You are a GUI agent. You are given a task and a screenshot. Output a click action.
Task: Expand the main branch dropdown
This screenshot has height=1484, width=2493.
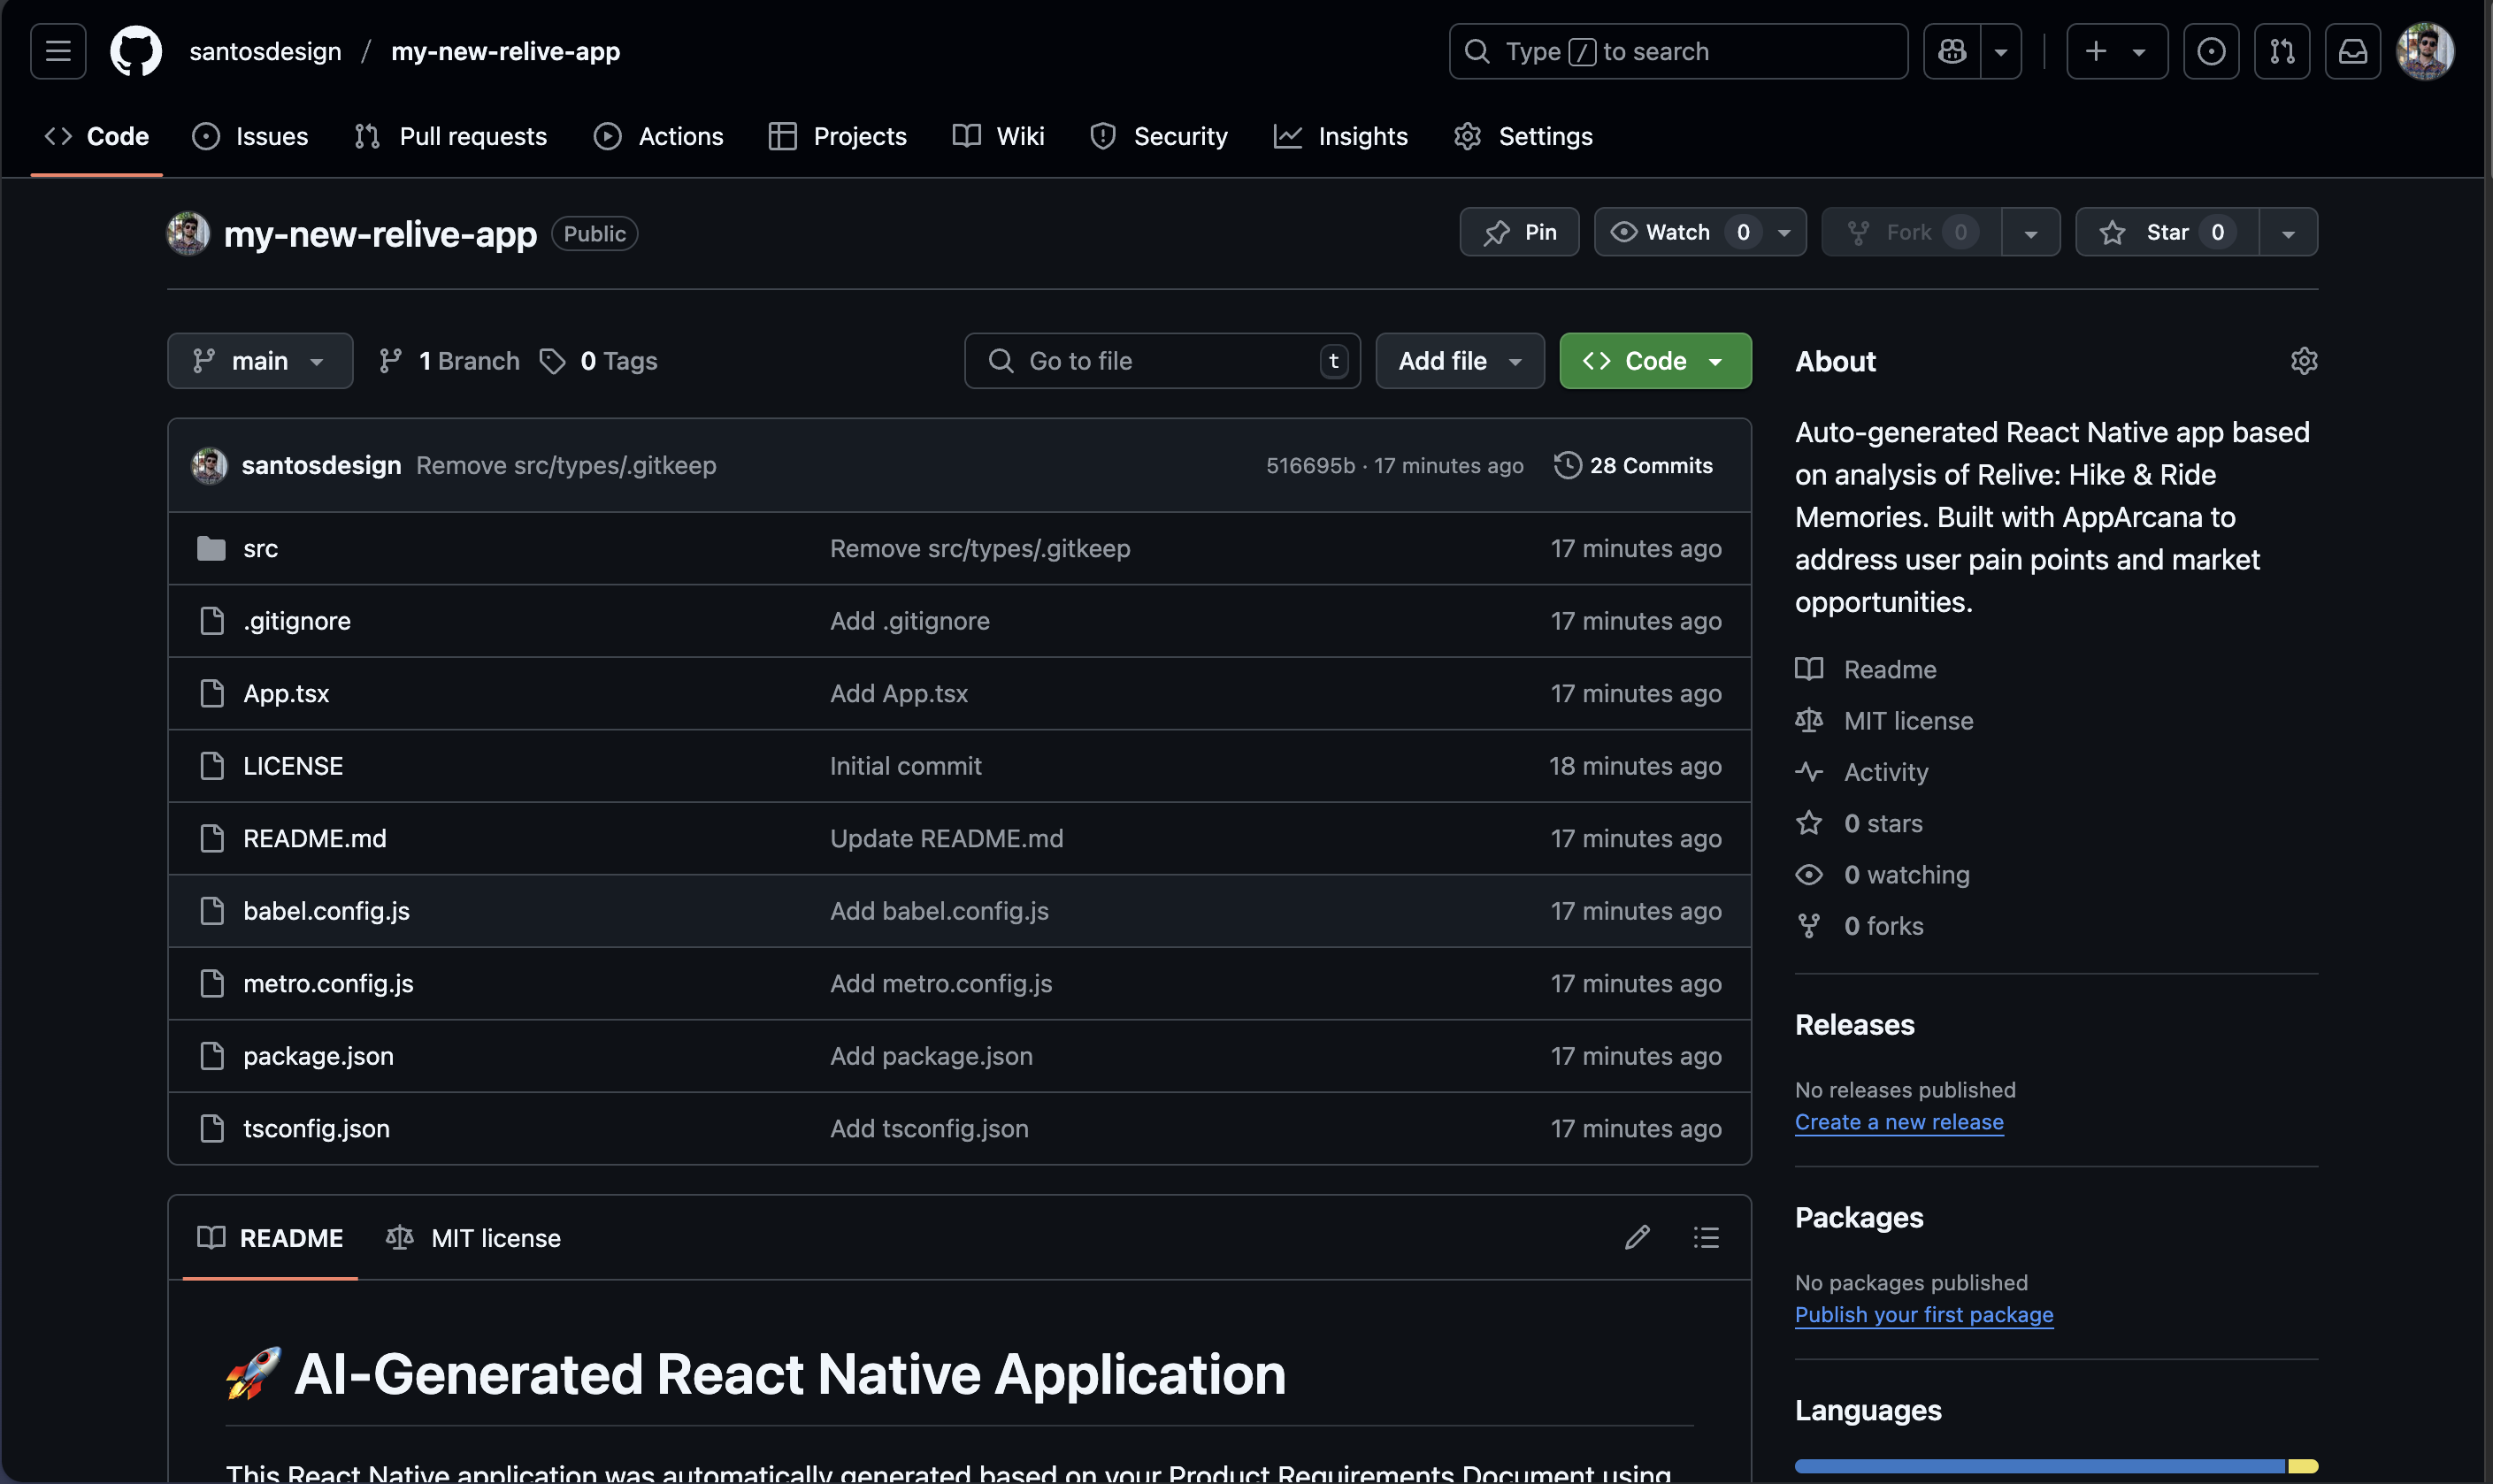click(259, 361)
